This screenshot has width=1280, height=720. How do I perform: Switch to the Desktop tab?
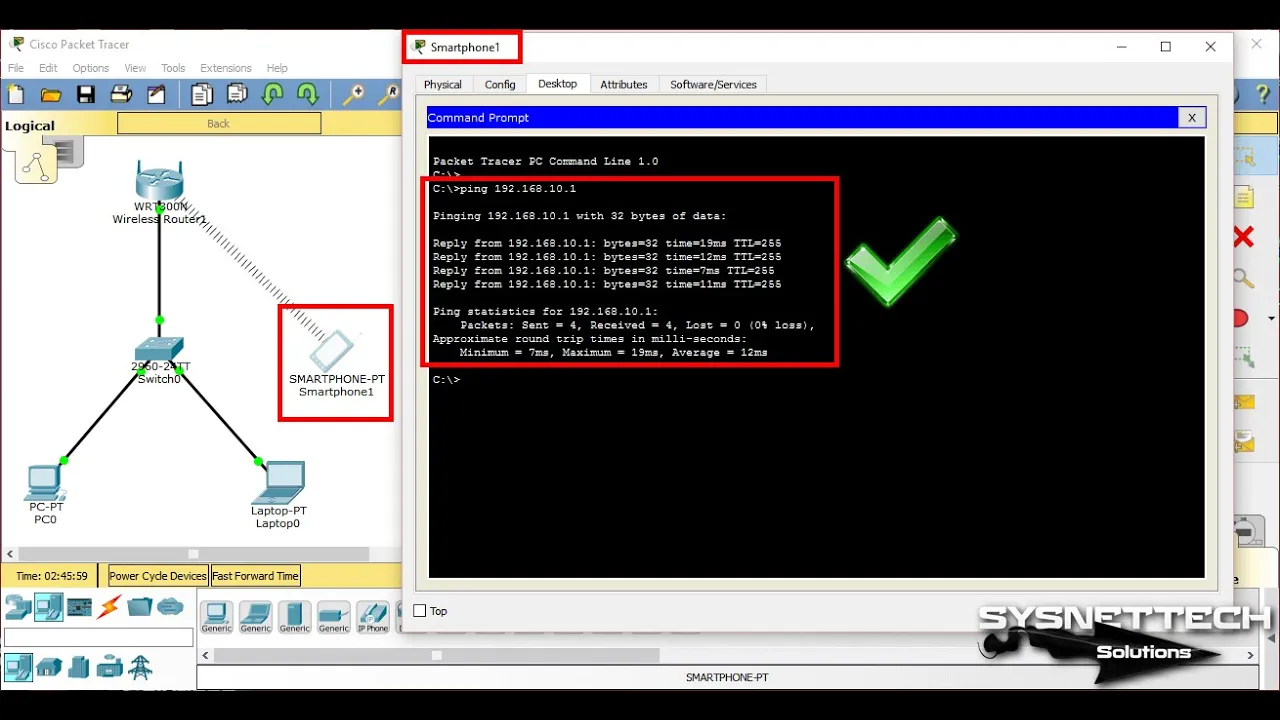[x=557, y=84]
